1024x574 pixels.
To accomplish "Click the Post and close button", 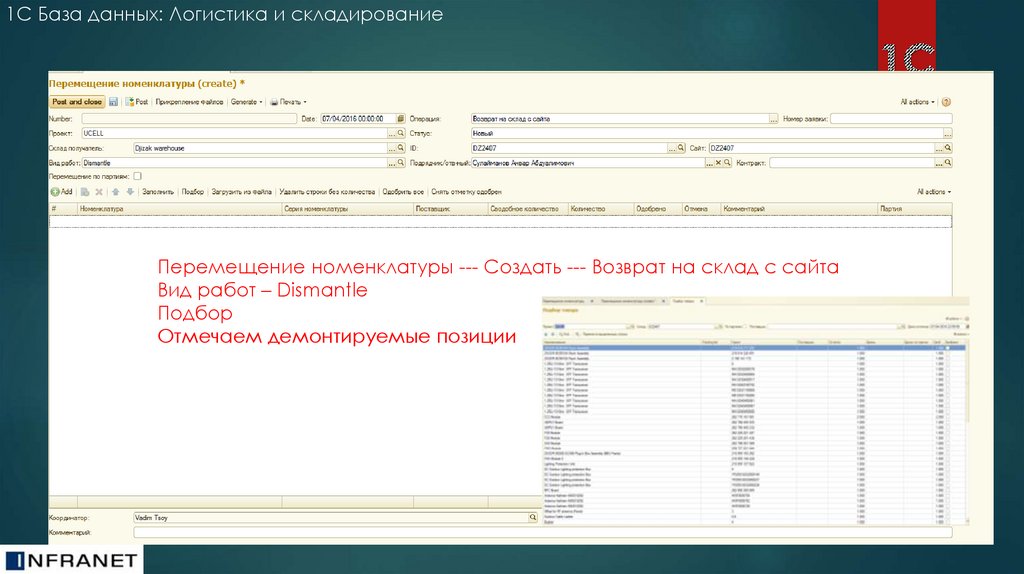I will pyautogui.click(x=77, y=102).
